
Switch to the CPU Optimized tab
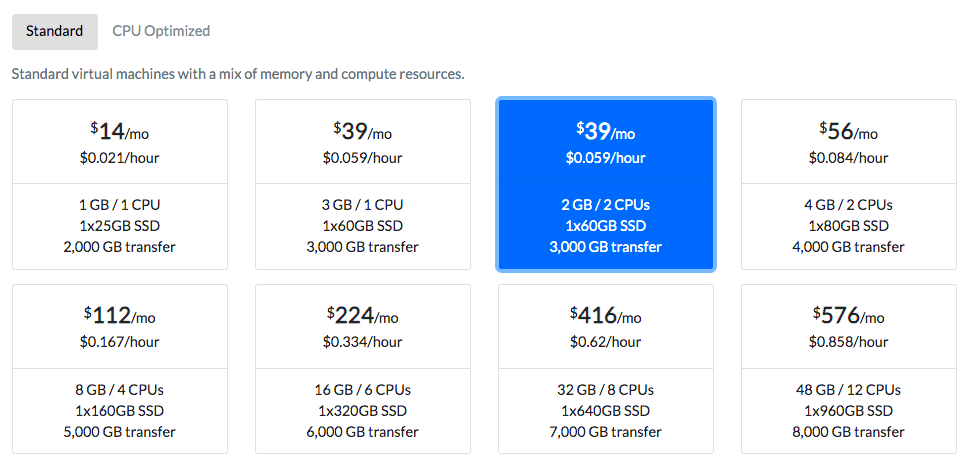(161, 31)
